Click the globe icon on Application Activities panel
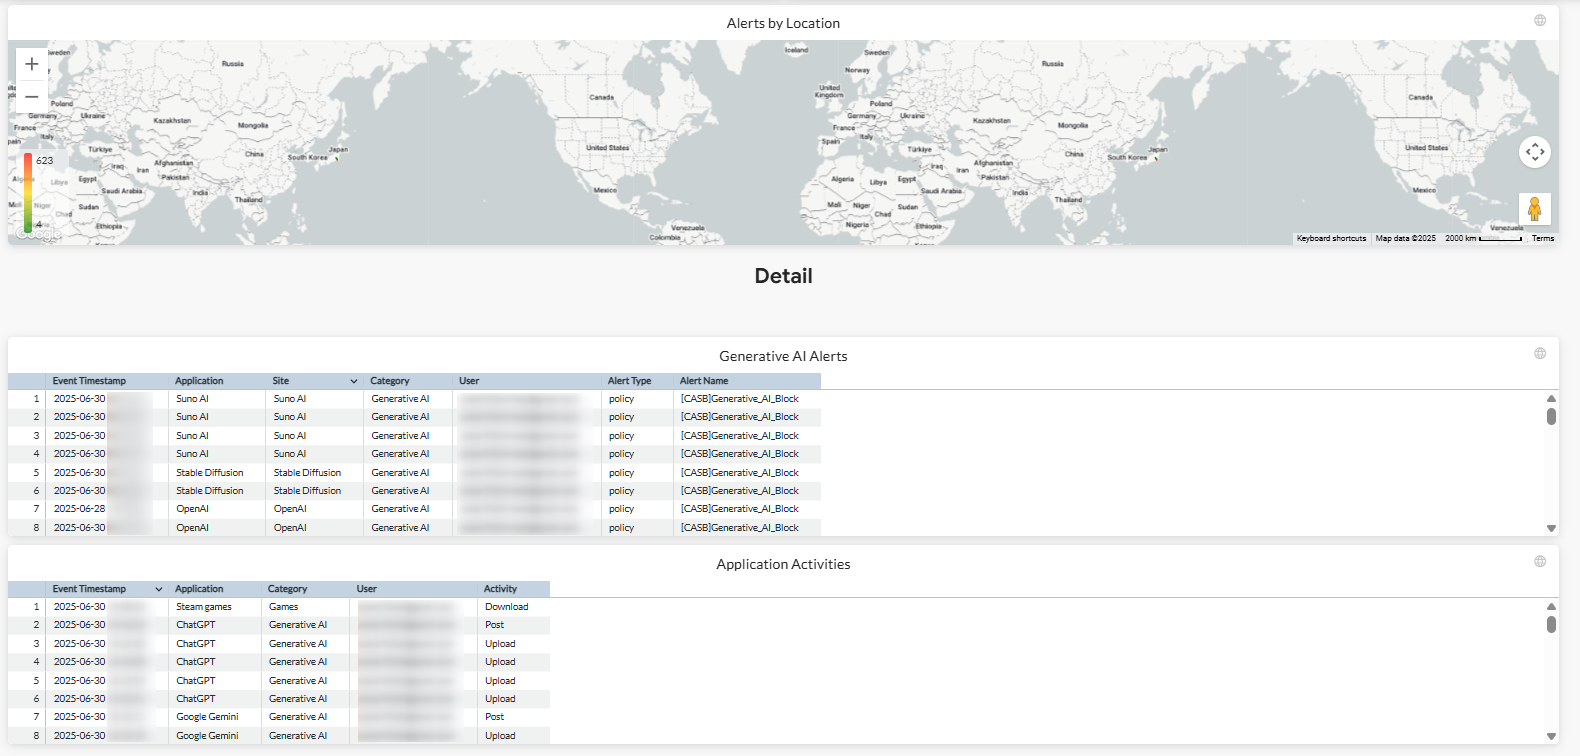 click(1540, 561)
